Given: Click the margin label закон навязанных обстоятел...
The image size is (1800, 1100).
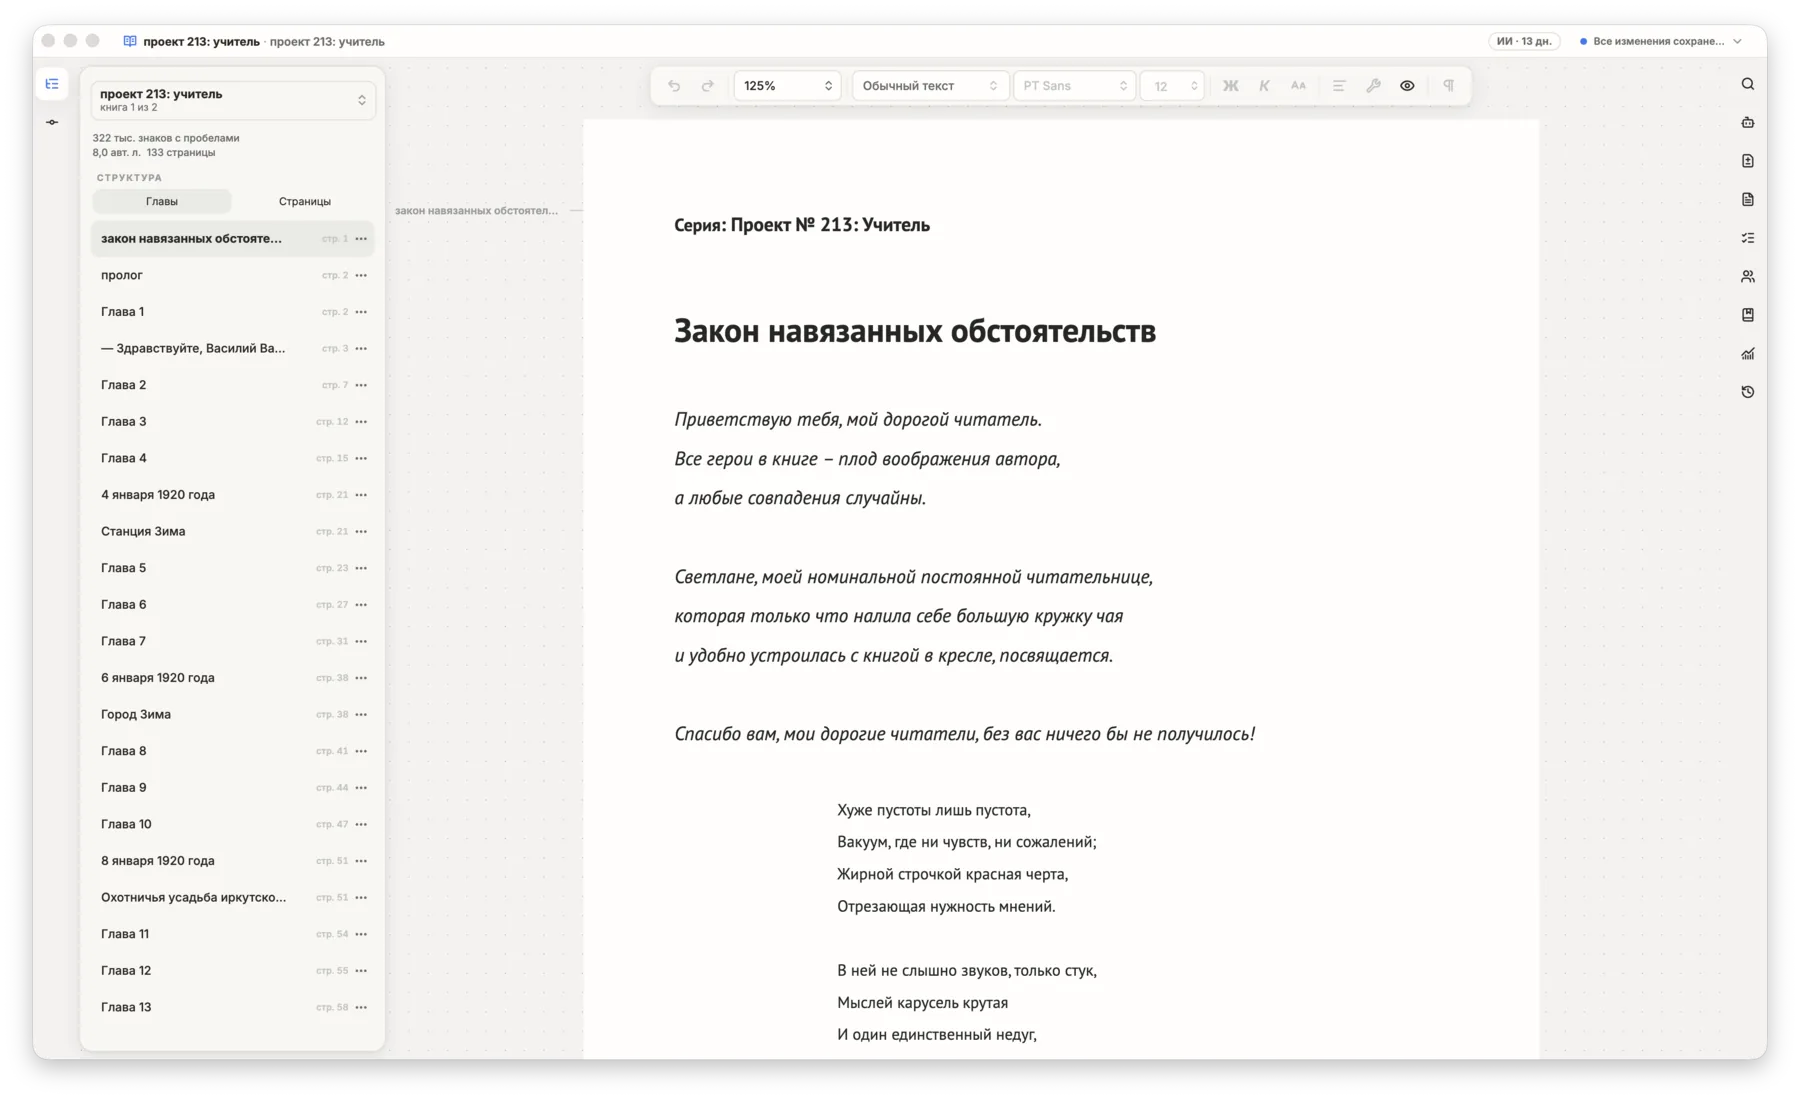Looking at the screenshot, I should [476, 210].
